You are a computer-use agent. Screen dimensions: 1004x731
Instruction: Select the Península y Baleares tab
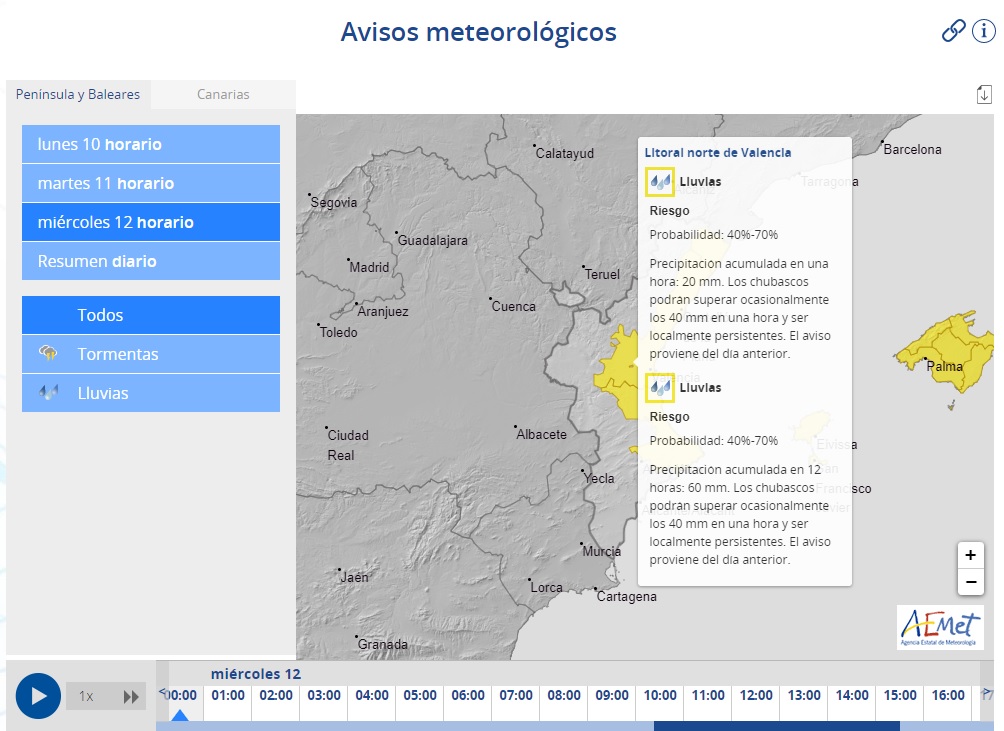point(78,94)
